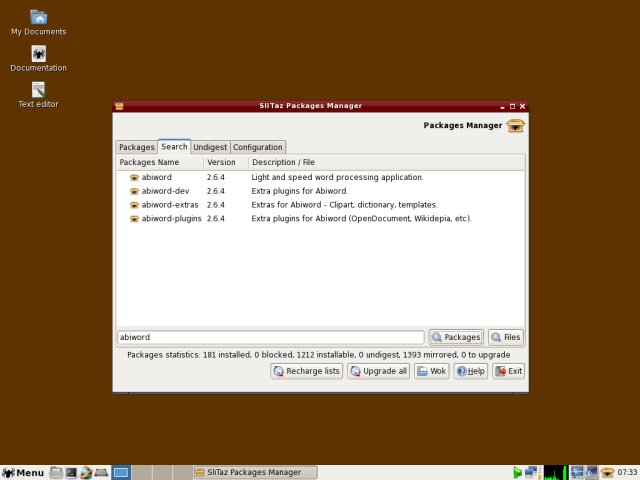The width and height of the screenshot is (640, 480).
Task: Click the Packages Manager box icon in header
Action: click(516, 126)
